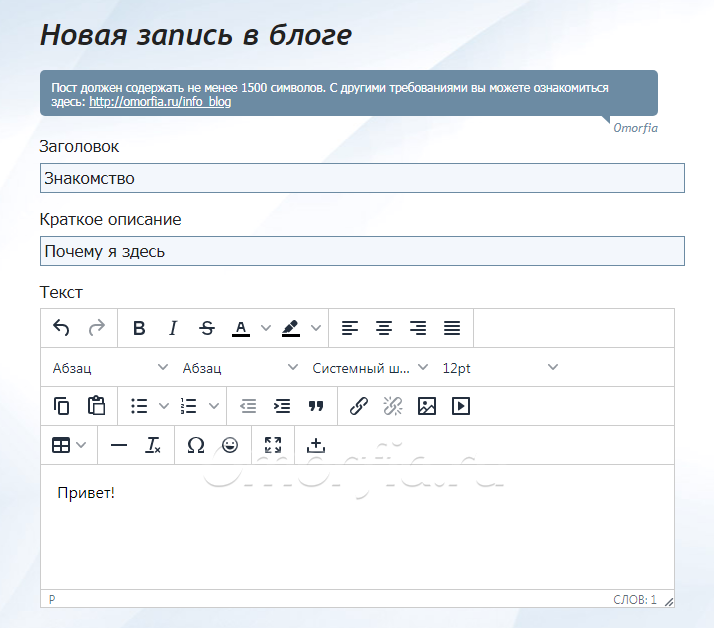Open the emoticons picker
The image size is (714, 628).
pyautogui.click(x=230, y=445)
